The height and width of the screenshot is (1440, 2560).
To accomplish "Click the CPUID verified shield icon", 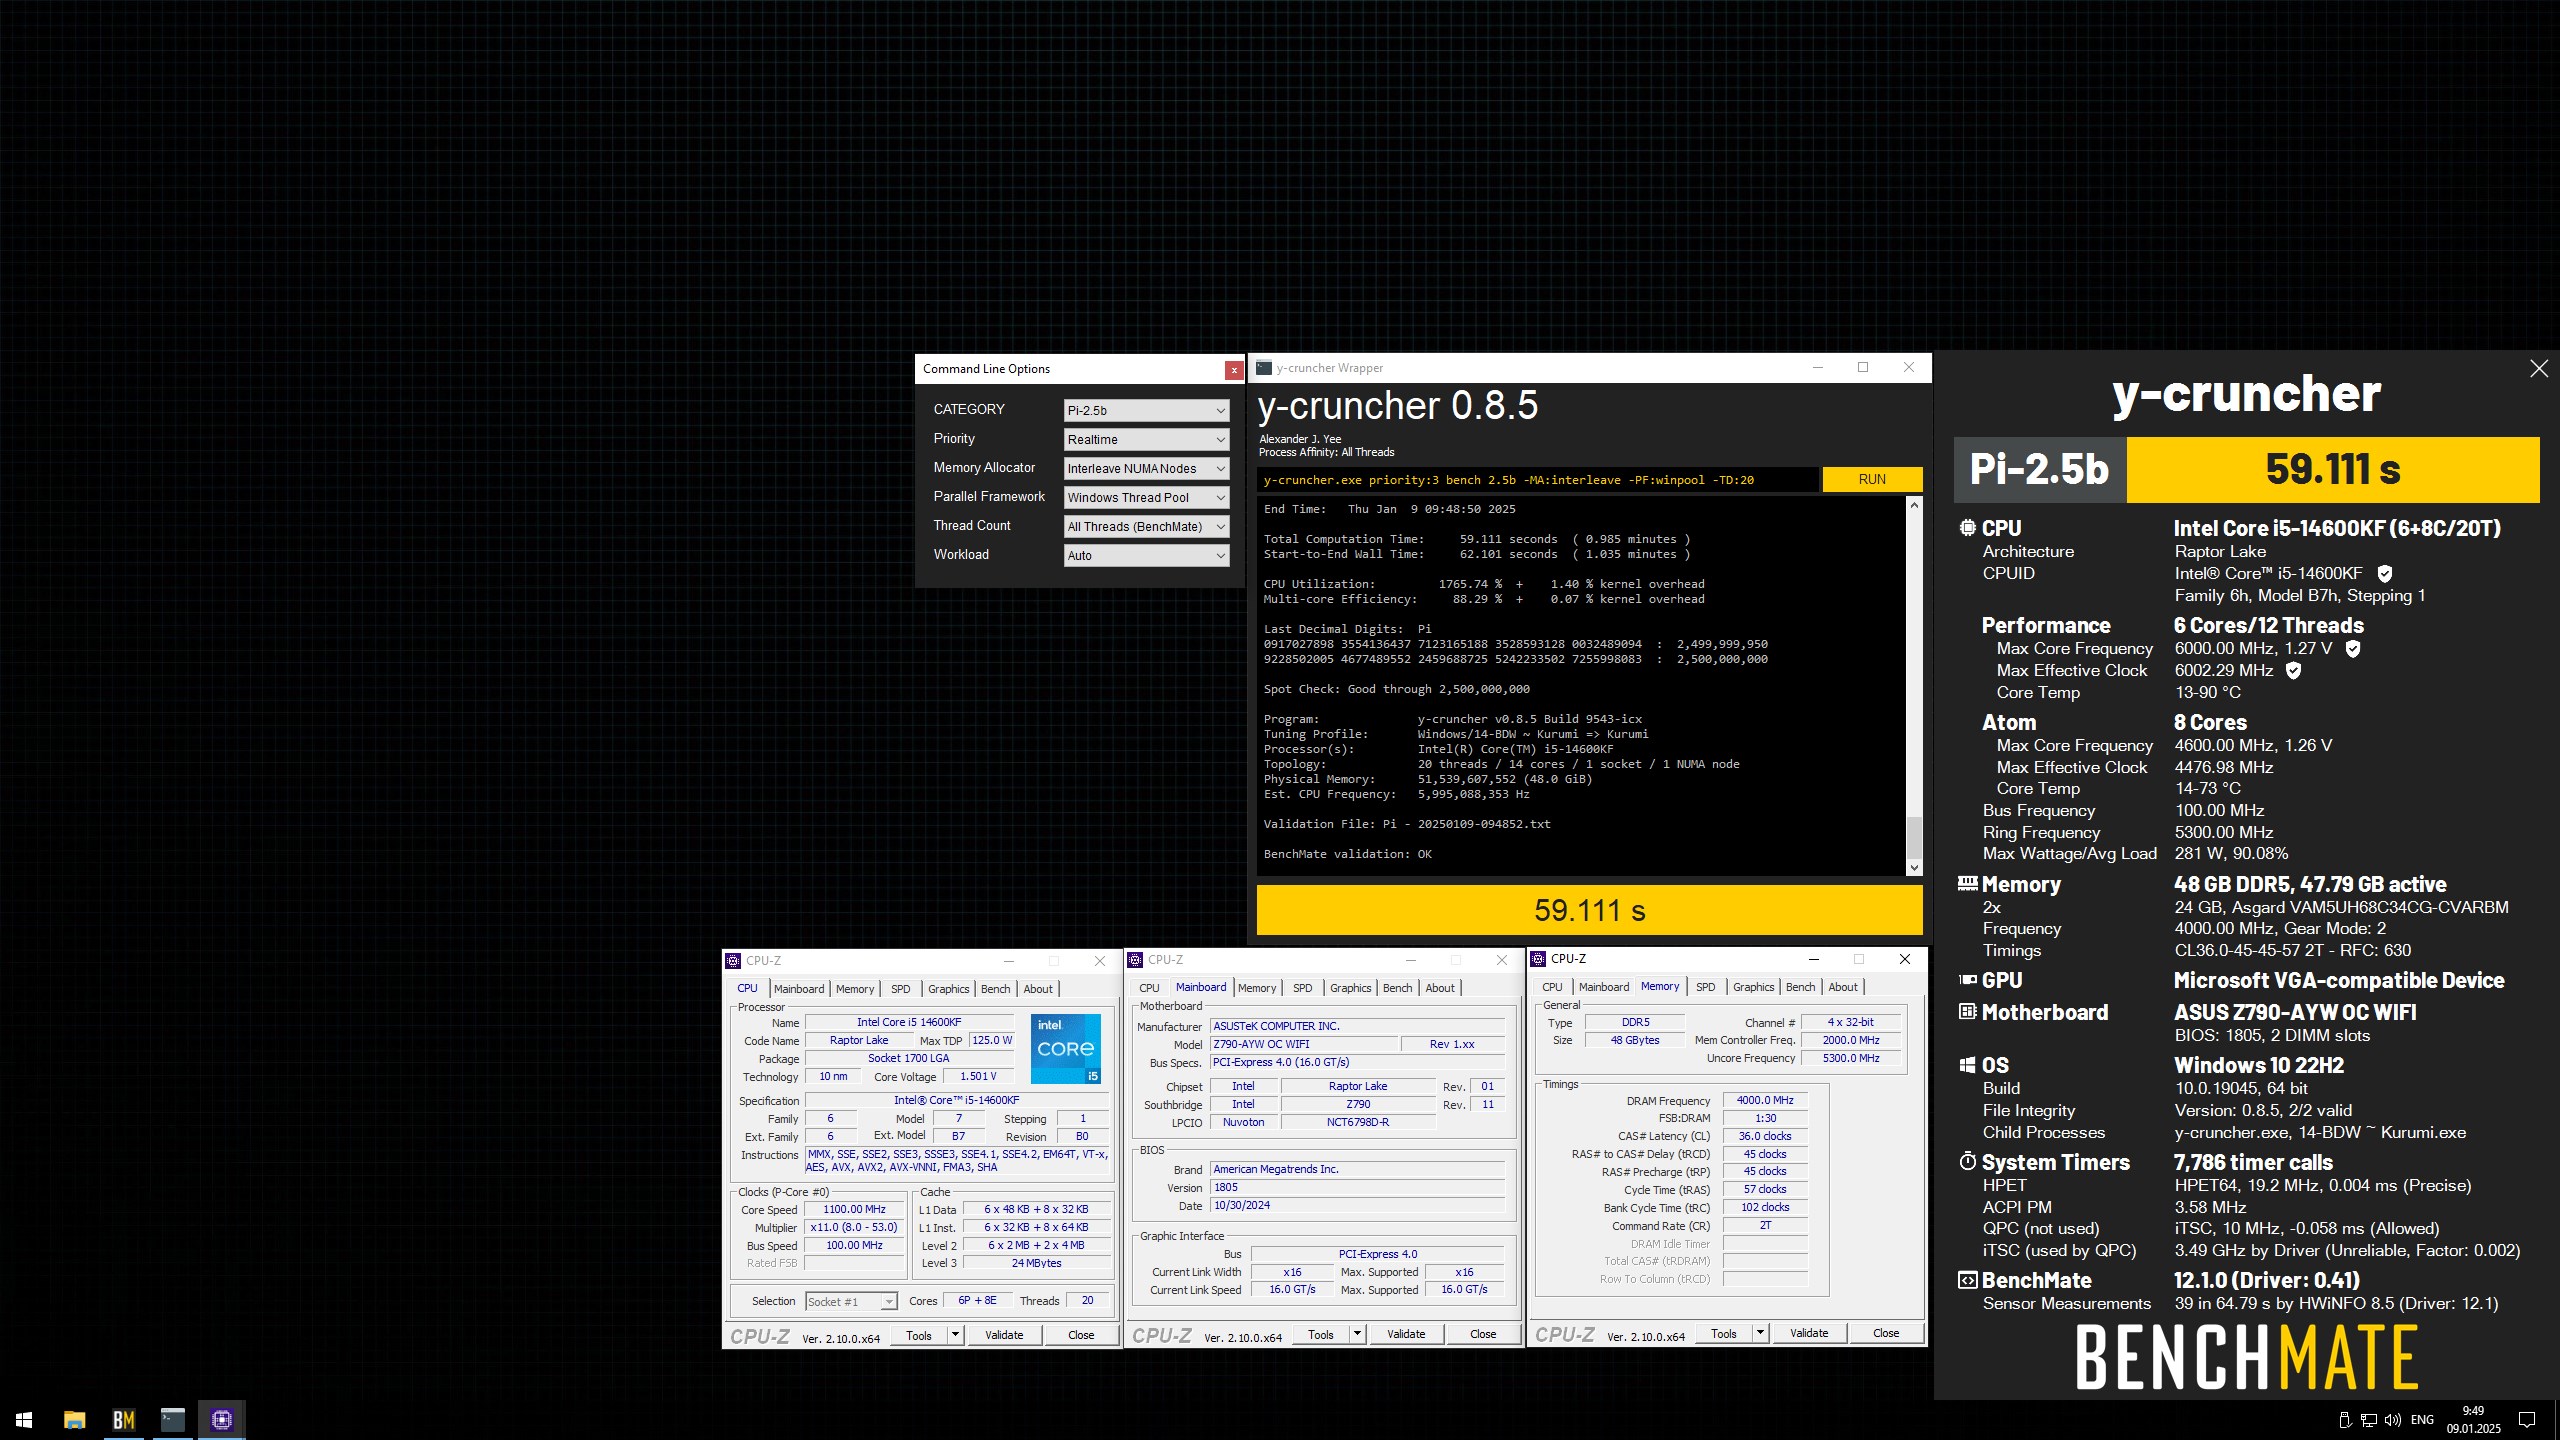I will [x=2384, y=574].
